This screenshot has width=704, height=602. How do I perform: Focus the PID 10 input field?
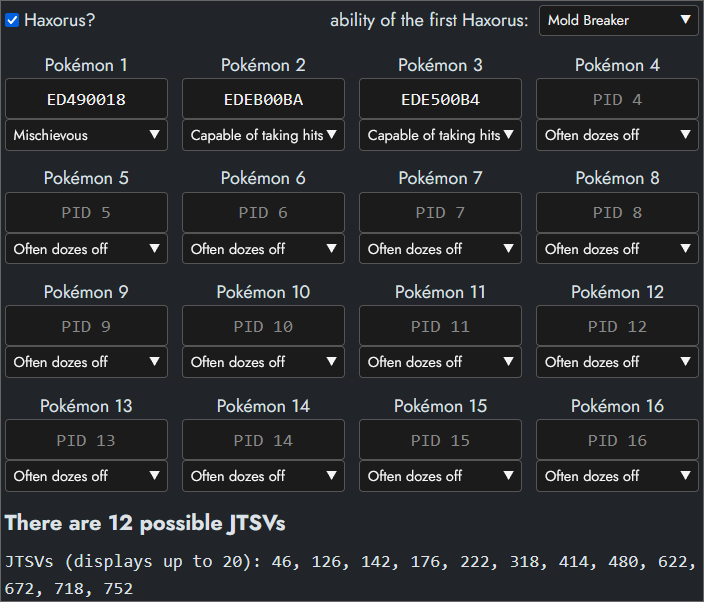pyautogui.click(x=263, y=326)
